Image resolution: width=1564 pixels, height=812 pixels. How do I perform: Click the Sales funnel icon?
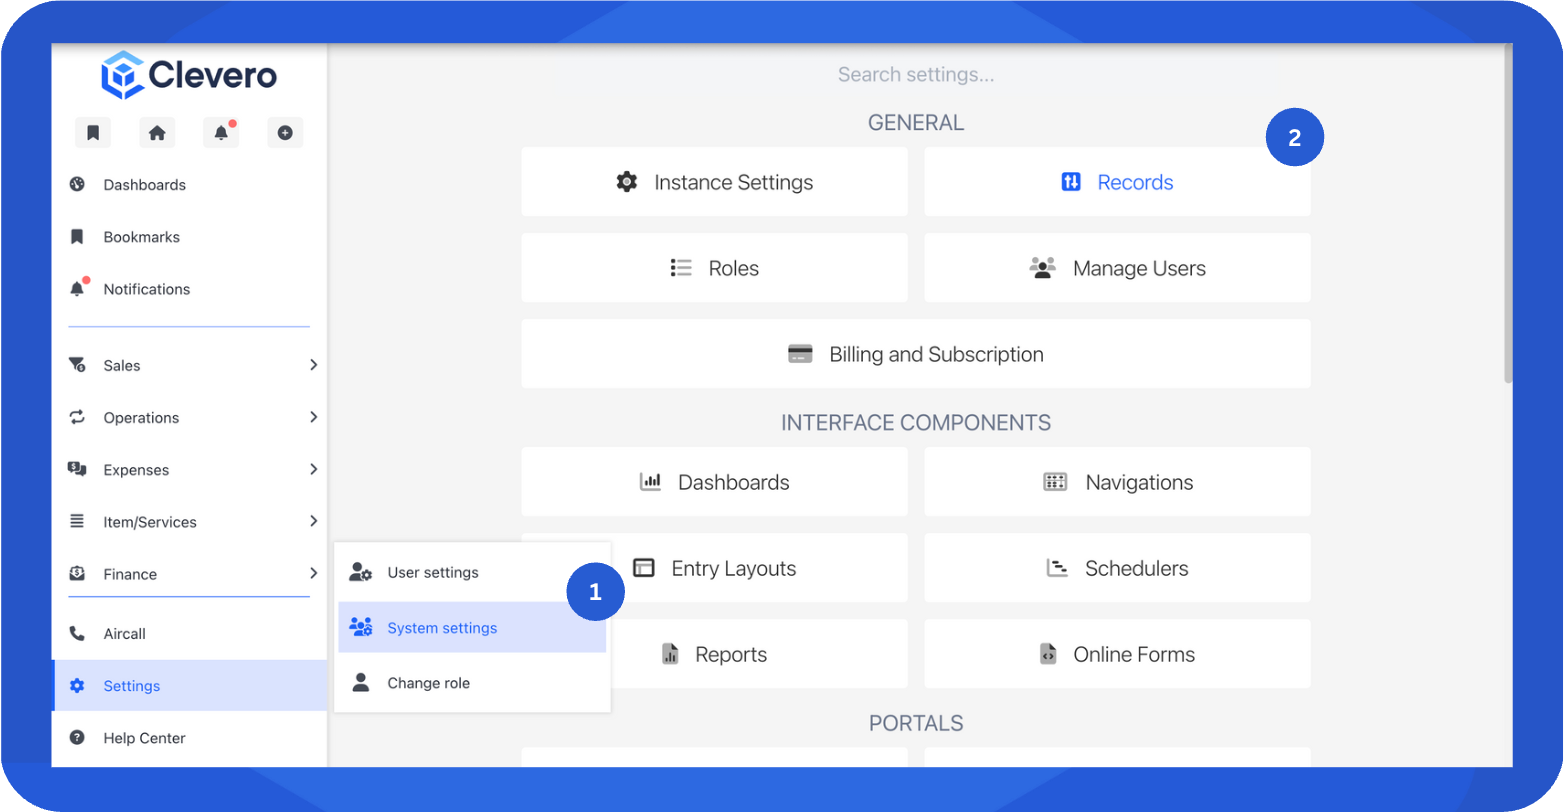pyautogui.click(x=77, y=365)
